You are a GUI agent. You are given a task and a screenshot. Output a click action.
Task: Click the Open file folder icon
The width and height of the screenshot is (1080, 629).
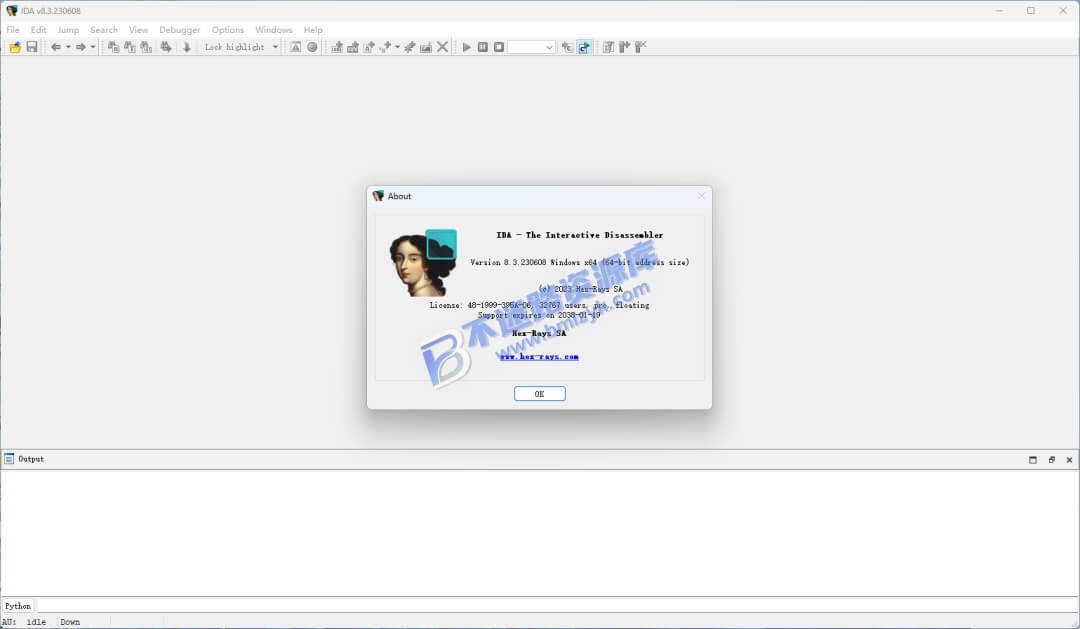15,47
